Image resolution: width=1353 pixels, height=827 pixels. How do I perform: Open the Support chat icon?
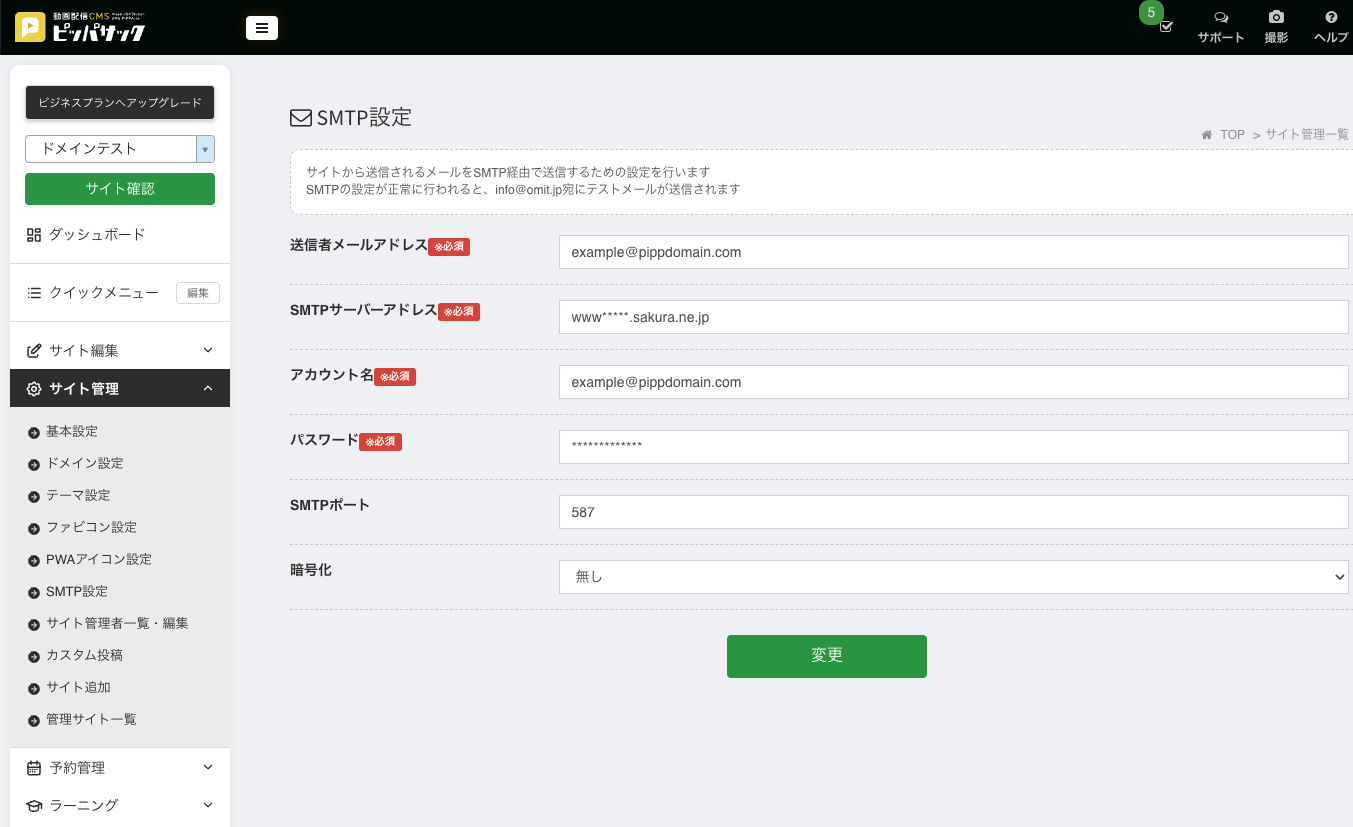1220,18
